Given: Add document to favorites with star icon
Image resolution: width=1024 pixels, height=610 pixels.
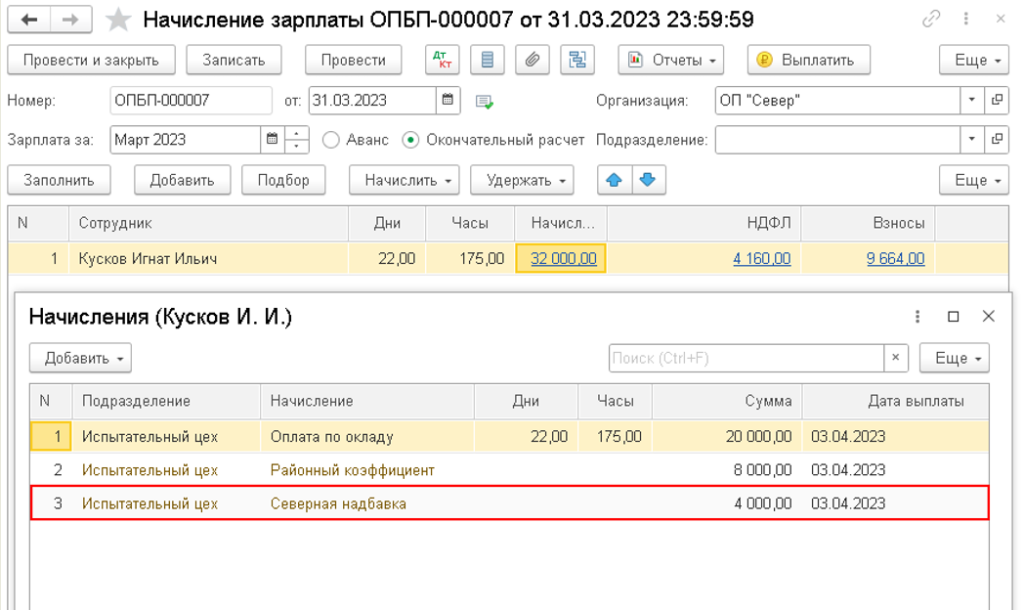Looking at the screenshot, I should (x=119, y=19).
